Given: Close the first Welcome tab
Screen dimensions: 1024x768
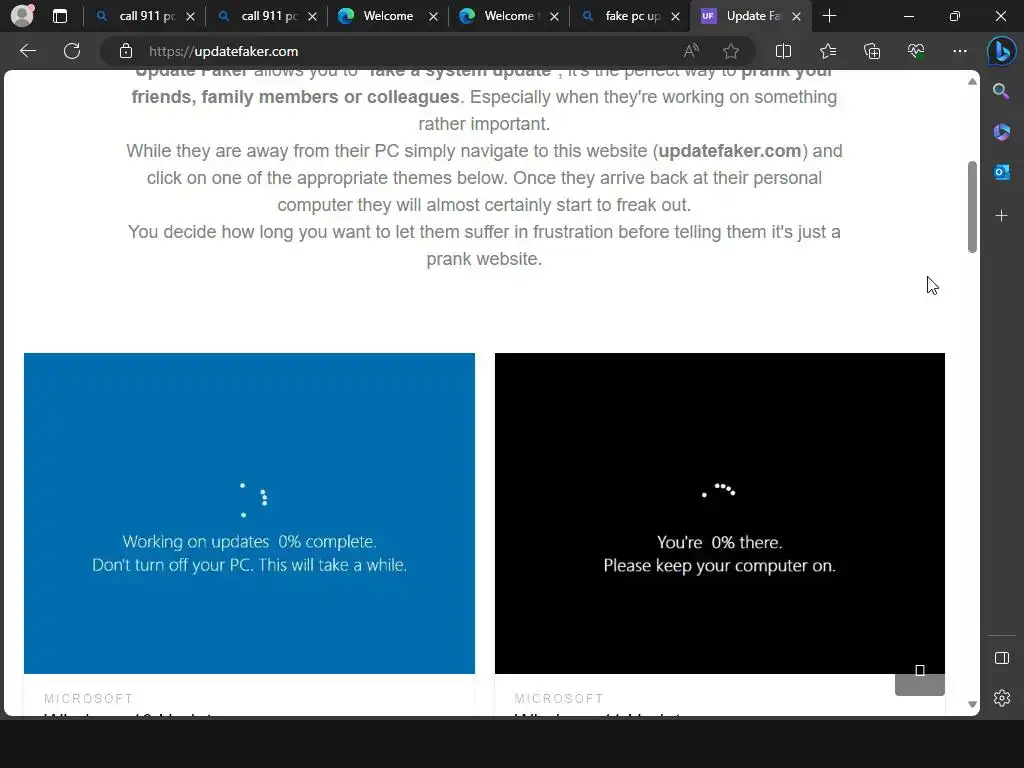Looking at the screenshot, I should click(433, 16).
